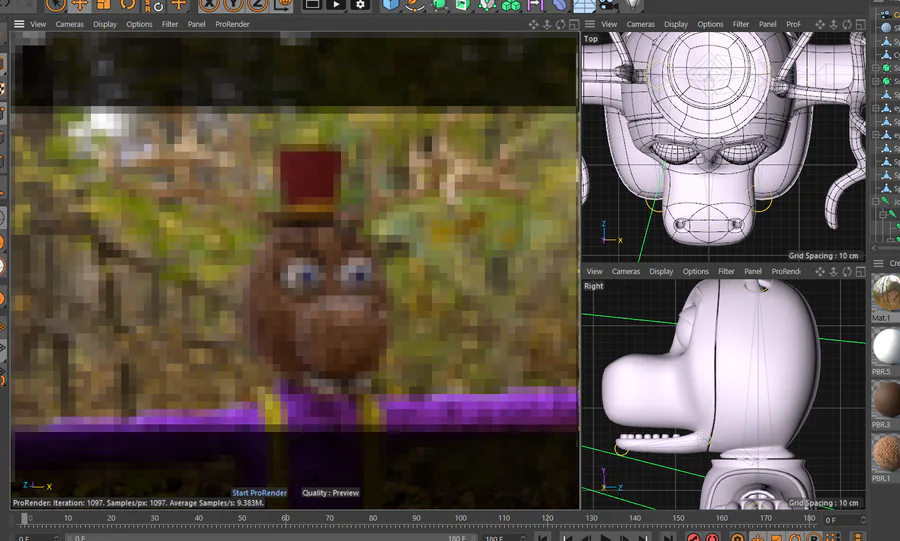Image resolution: width=900 pixels, height=541 pixels.
Task: Expand the first green generator object row
Action: point(876,68)
